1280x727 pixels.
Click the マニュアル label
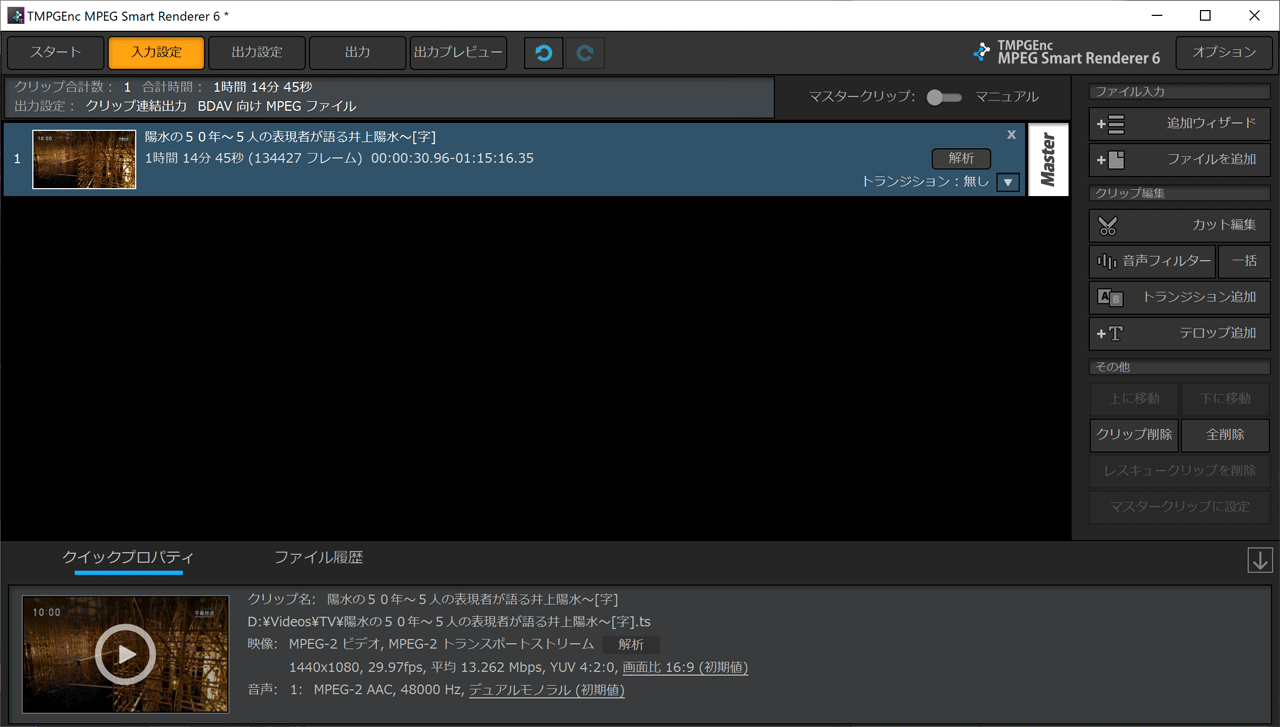[1007, 97]
